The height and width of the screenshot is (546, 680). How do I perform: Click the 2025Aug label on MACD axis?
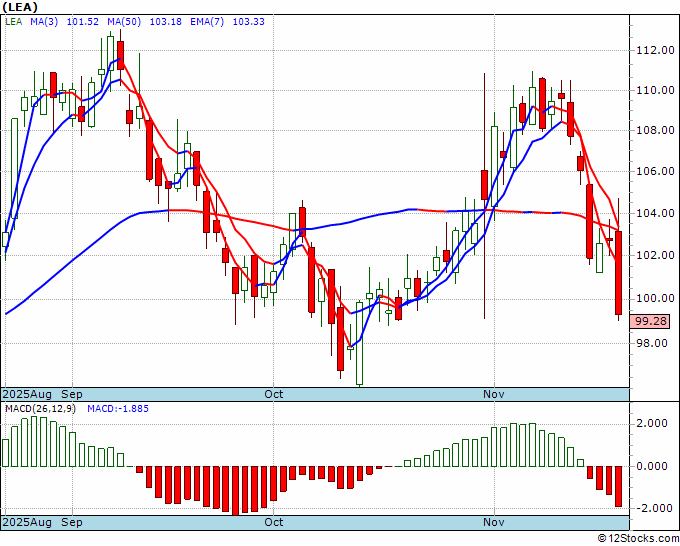27,522
